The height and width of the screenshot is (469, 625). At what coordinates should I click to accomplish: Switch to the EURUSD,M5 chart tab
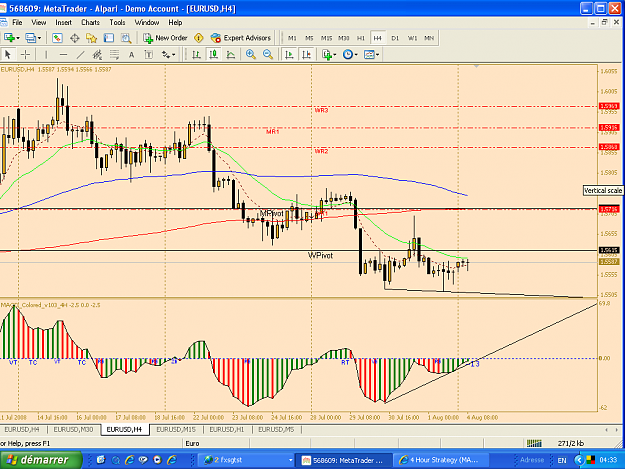click(x=276, y=429)
